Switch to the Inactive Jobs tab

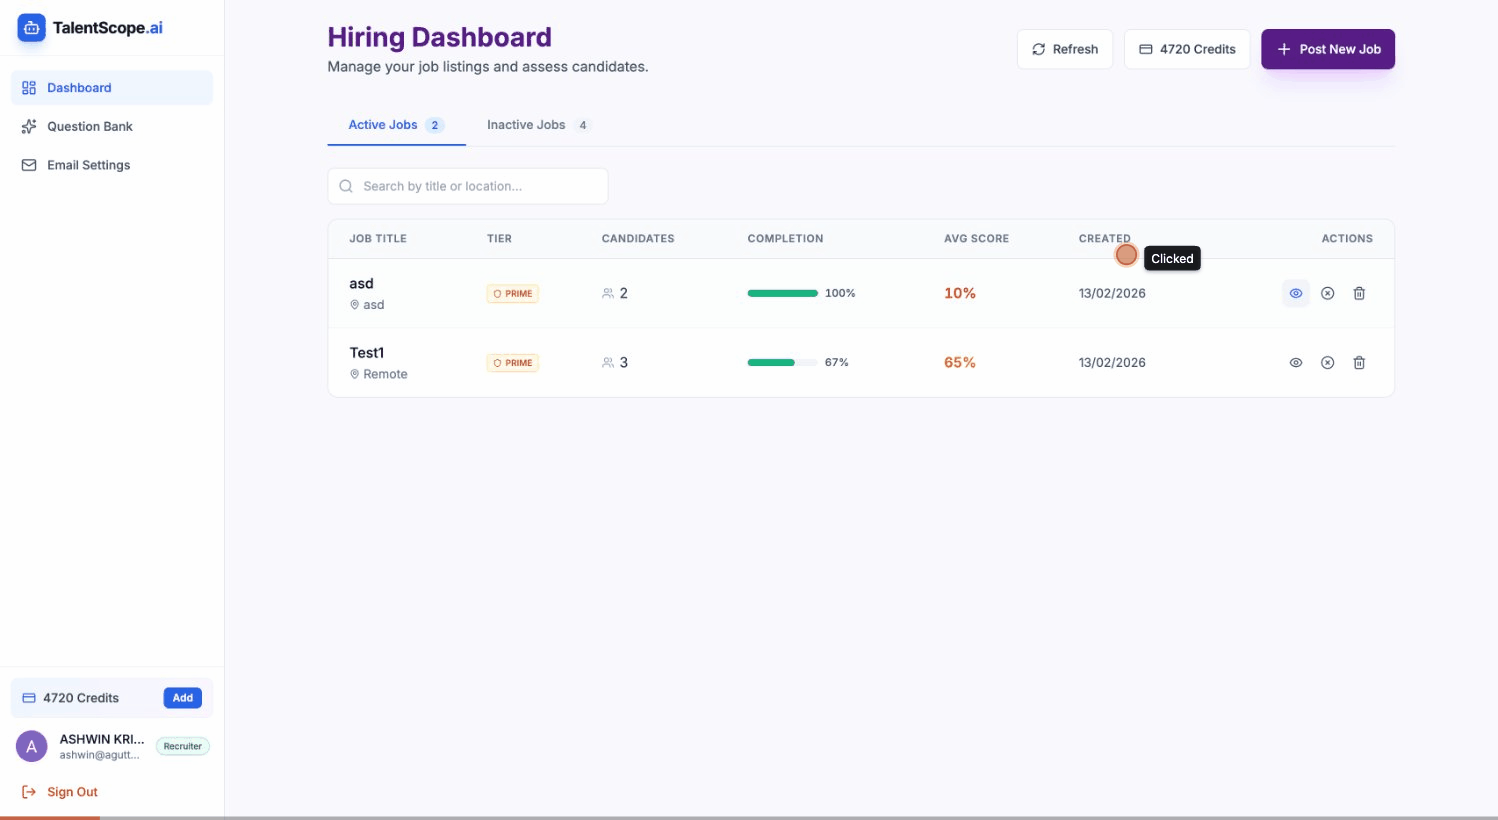tap(526, 124)
